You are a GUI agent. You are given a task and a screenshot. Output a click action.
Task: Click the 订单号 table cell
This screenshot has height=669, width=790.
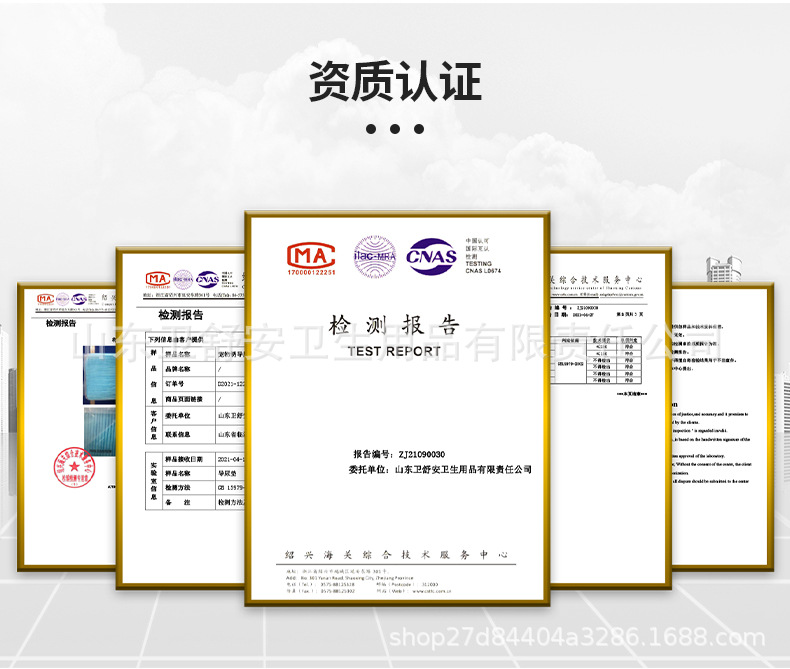(x=189, y=384)
